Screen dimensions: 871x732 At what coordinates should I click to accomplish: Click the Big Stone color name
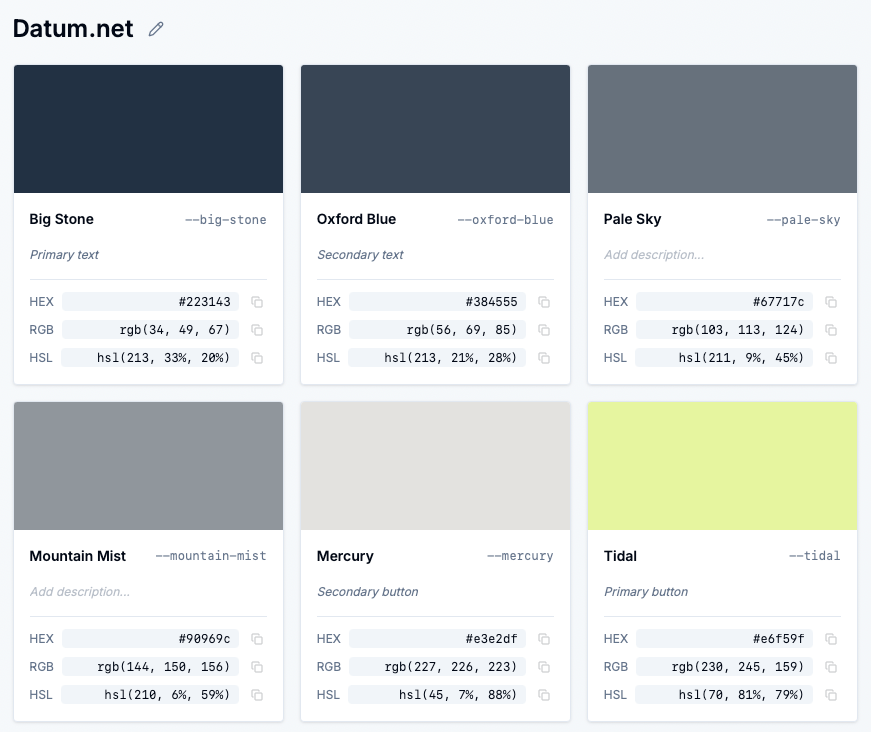pyautogui.click(x=62, y=219)
